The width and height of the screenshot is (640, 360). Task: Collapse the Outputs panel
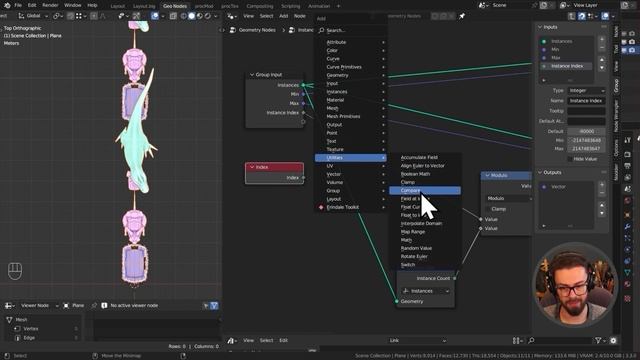(540, 172)
